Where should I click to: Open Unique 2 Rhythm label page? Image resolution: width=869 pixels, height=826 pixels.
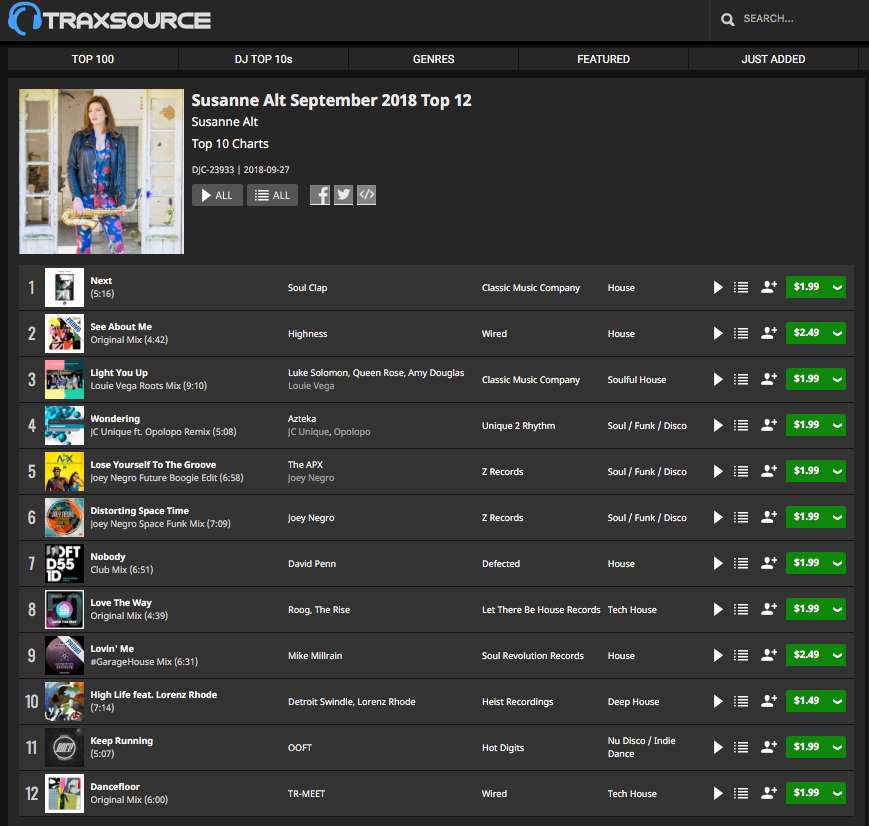(x=518, y=426)
